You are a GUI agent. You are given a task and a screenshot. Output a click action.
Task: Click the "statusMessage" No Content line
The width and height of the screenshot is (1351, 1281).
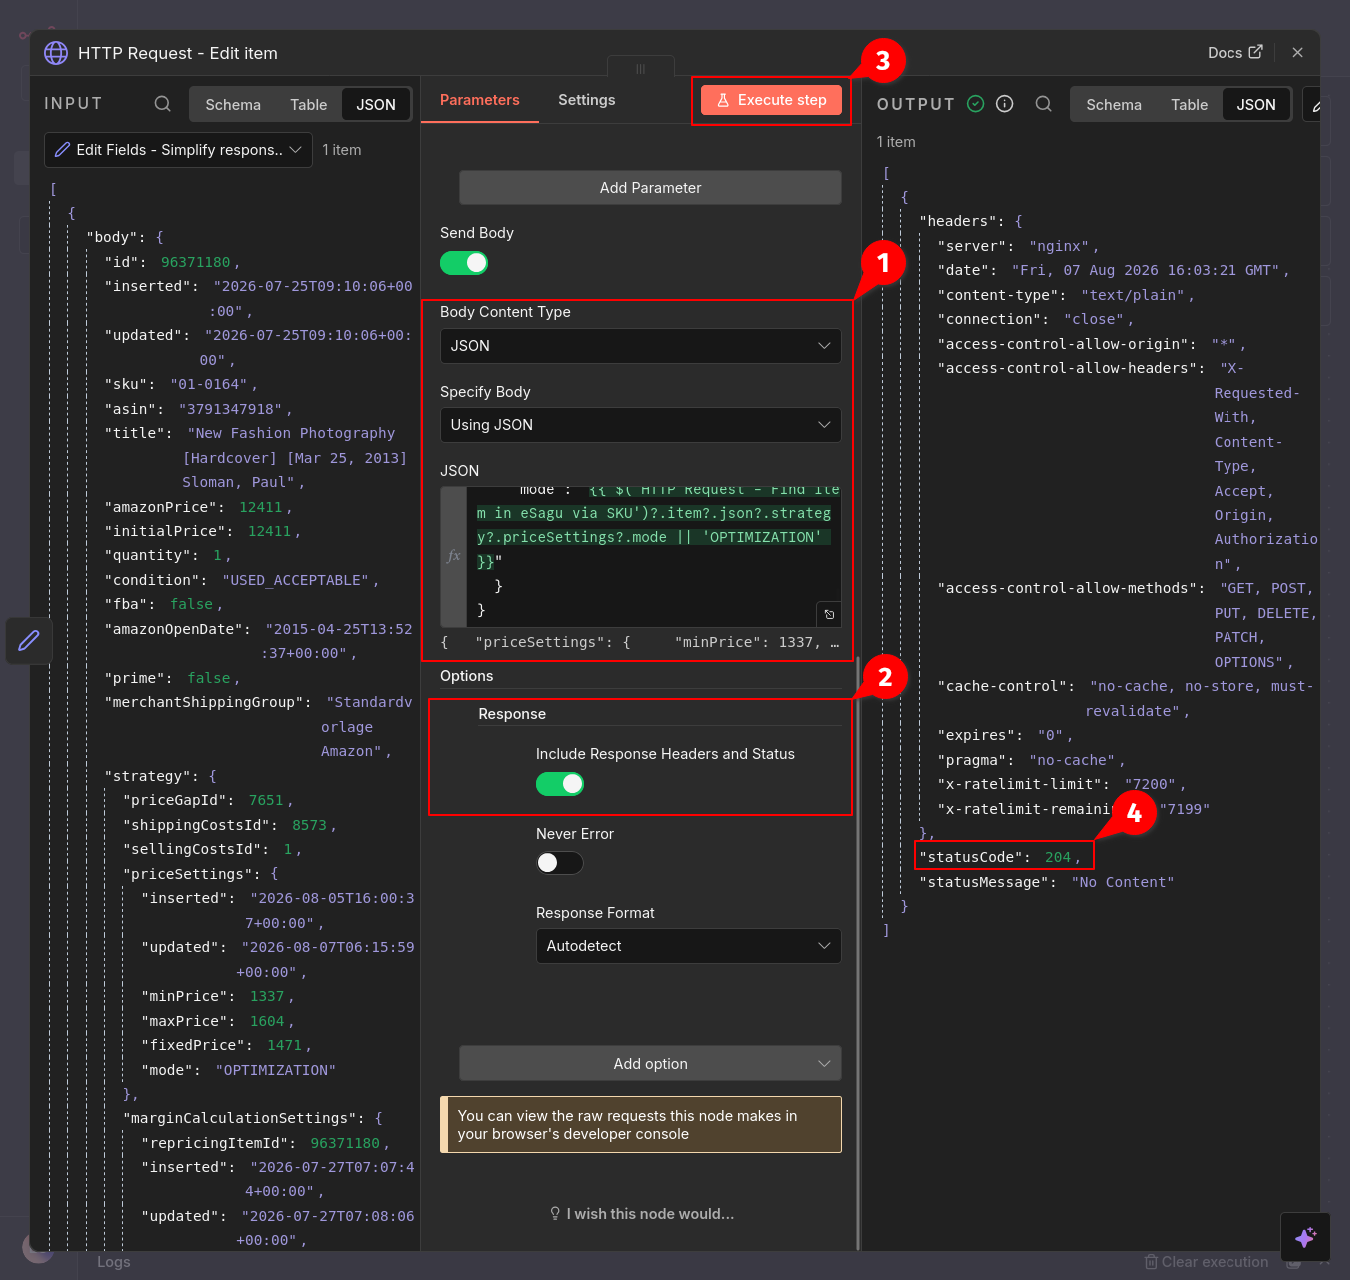(1047, 882)
